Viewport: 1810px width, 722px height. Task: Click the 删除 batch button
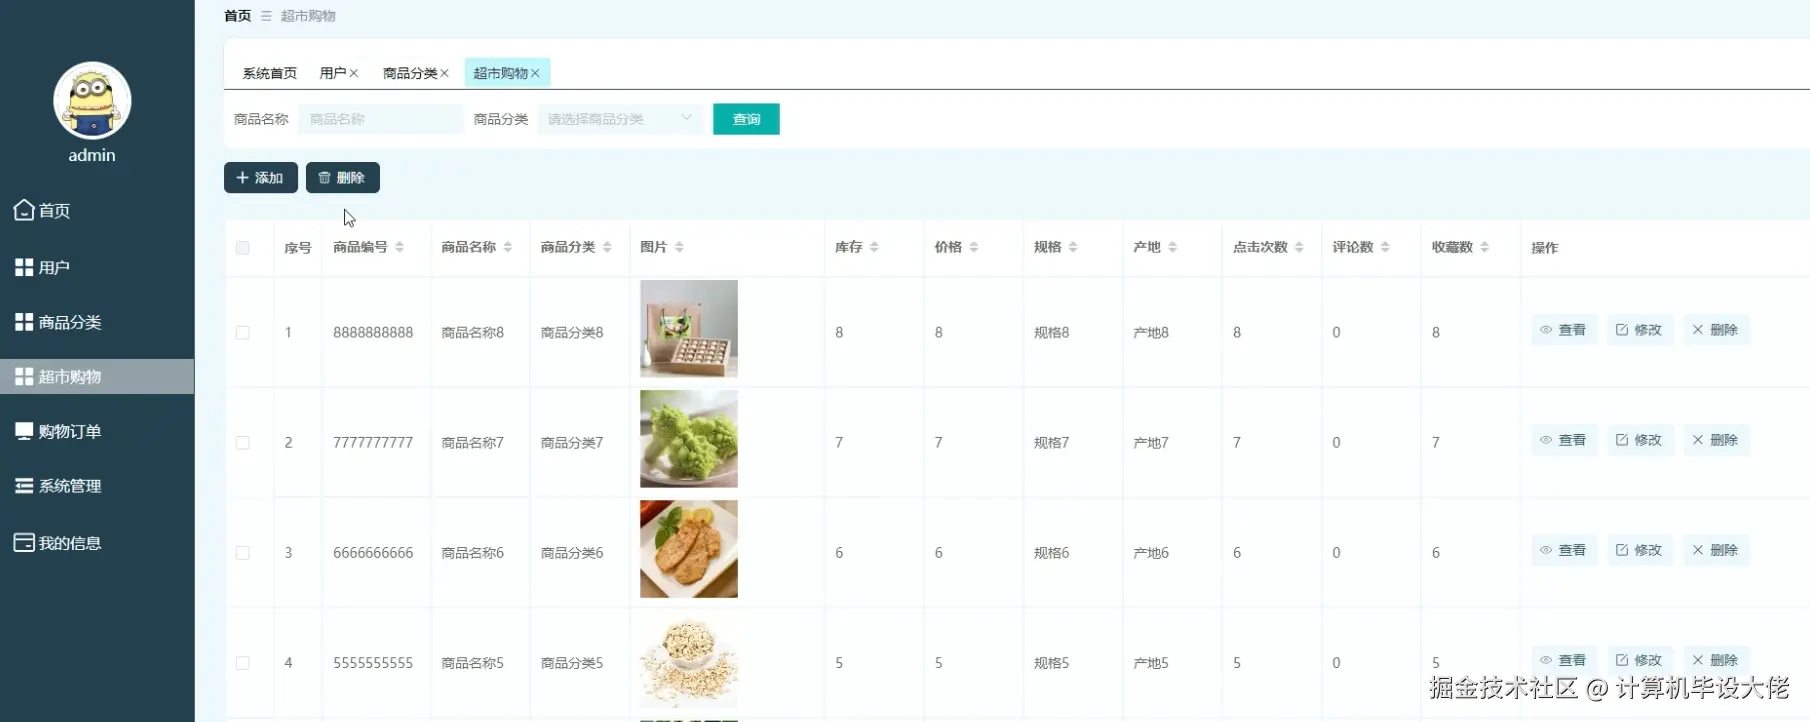point(343,178)
